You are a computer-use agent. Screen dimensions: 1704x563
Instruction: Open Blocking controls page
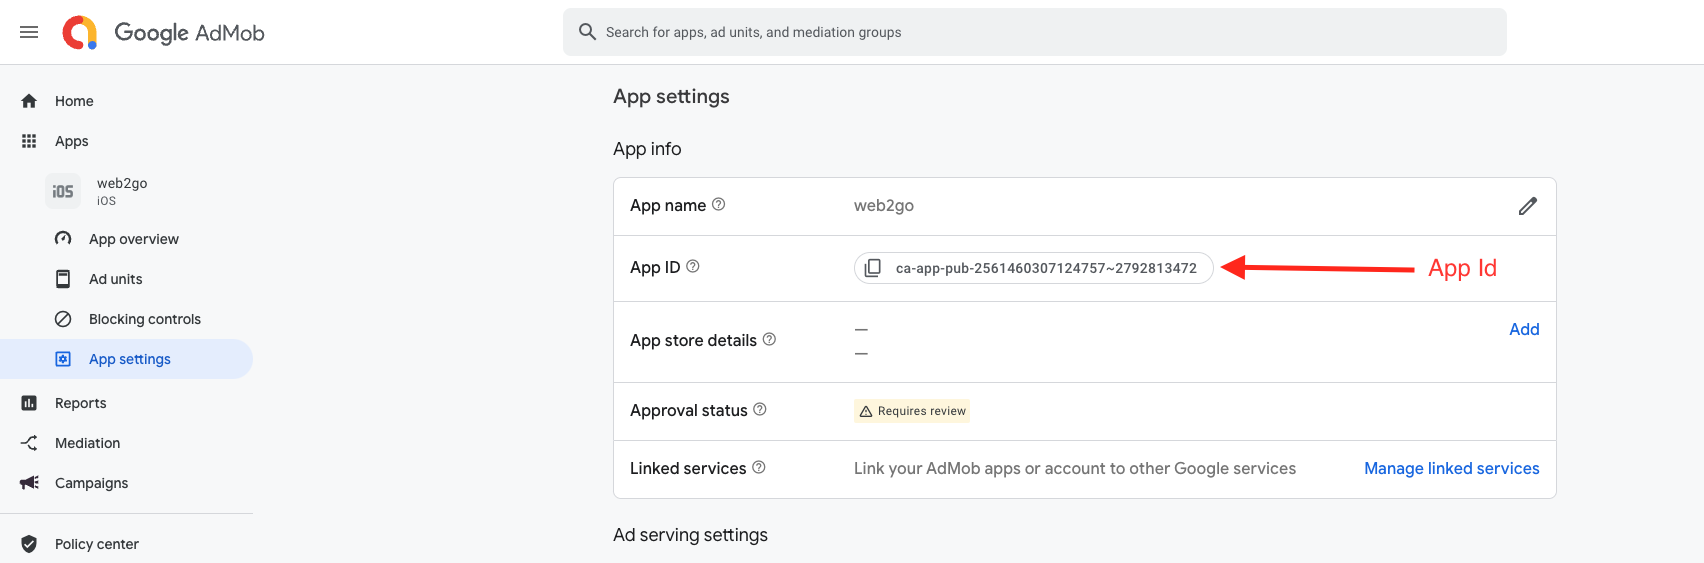pyautogui.click(x=144, y=319)
